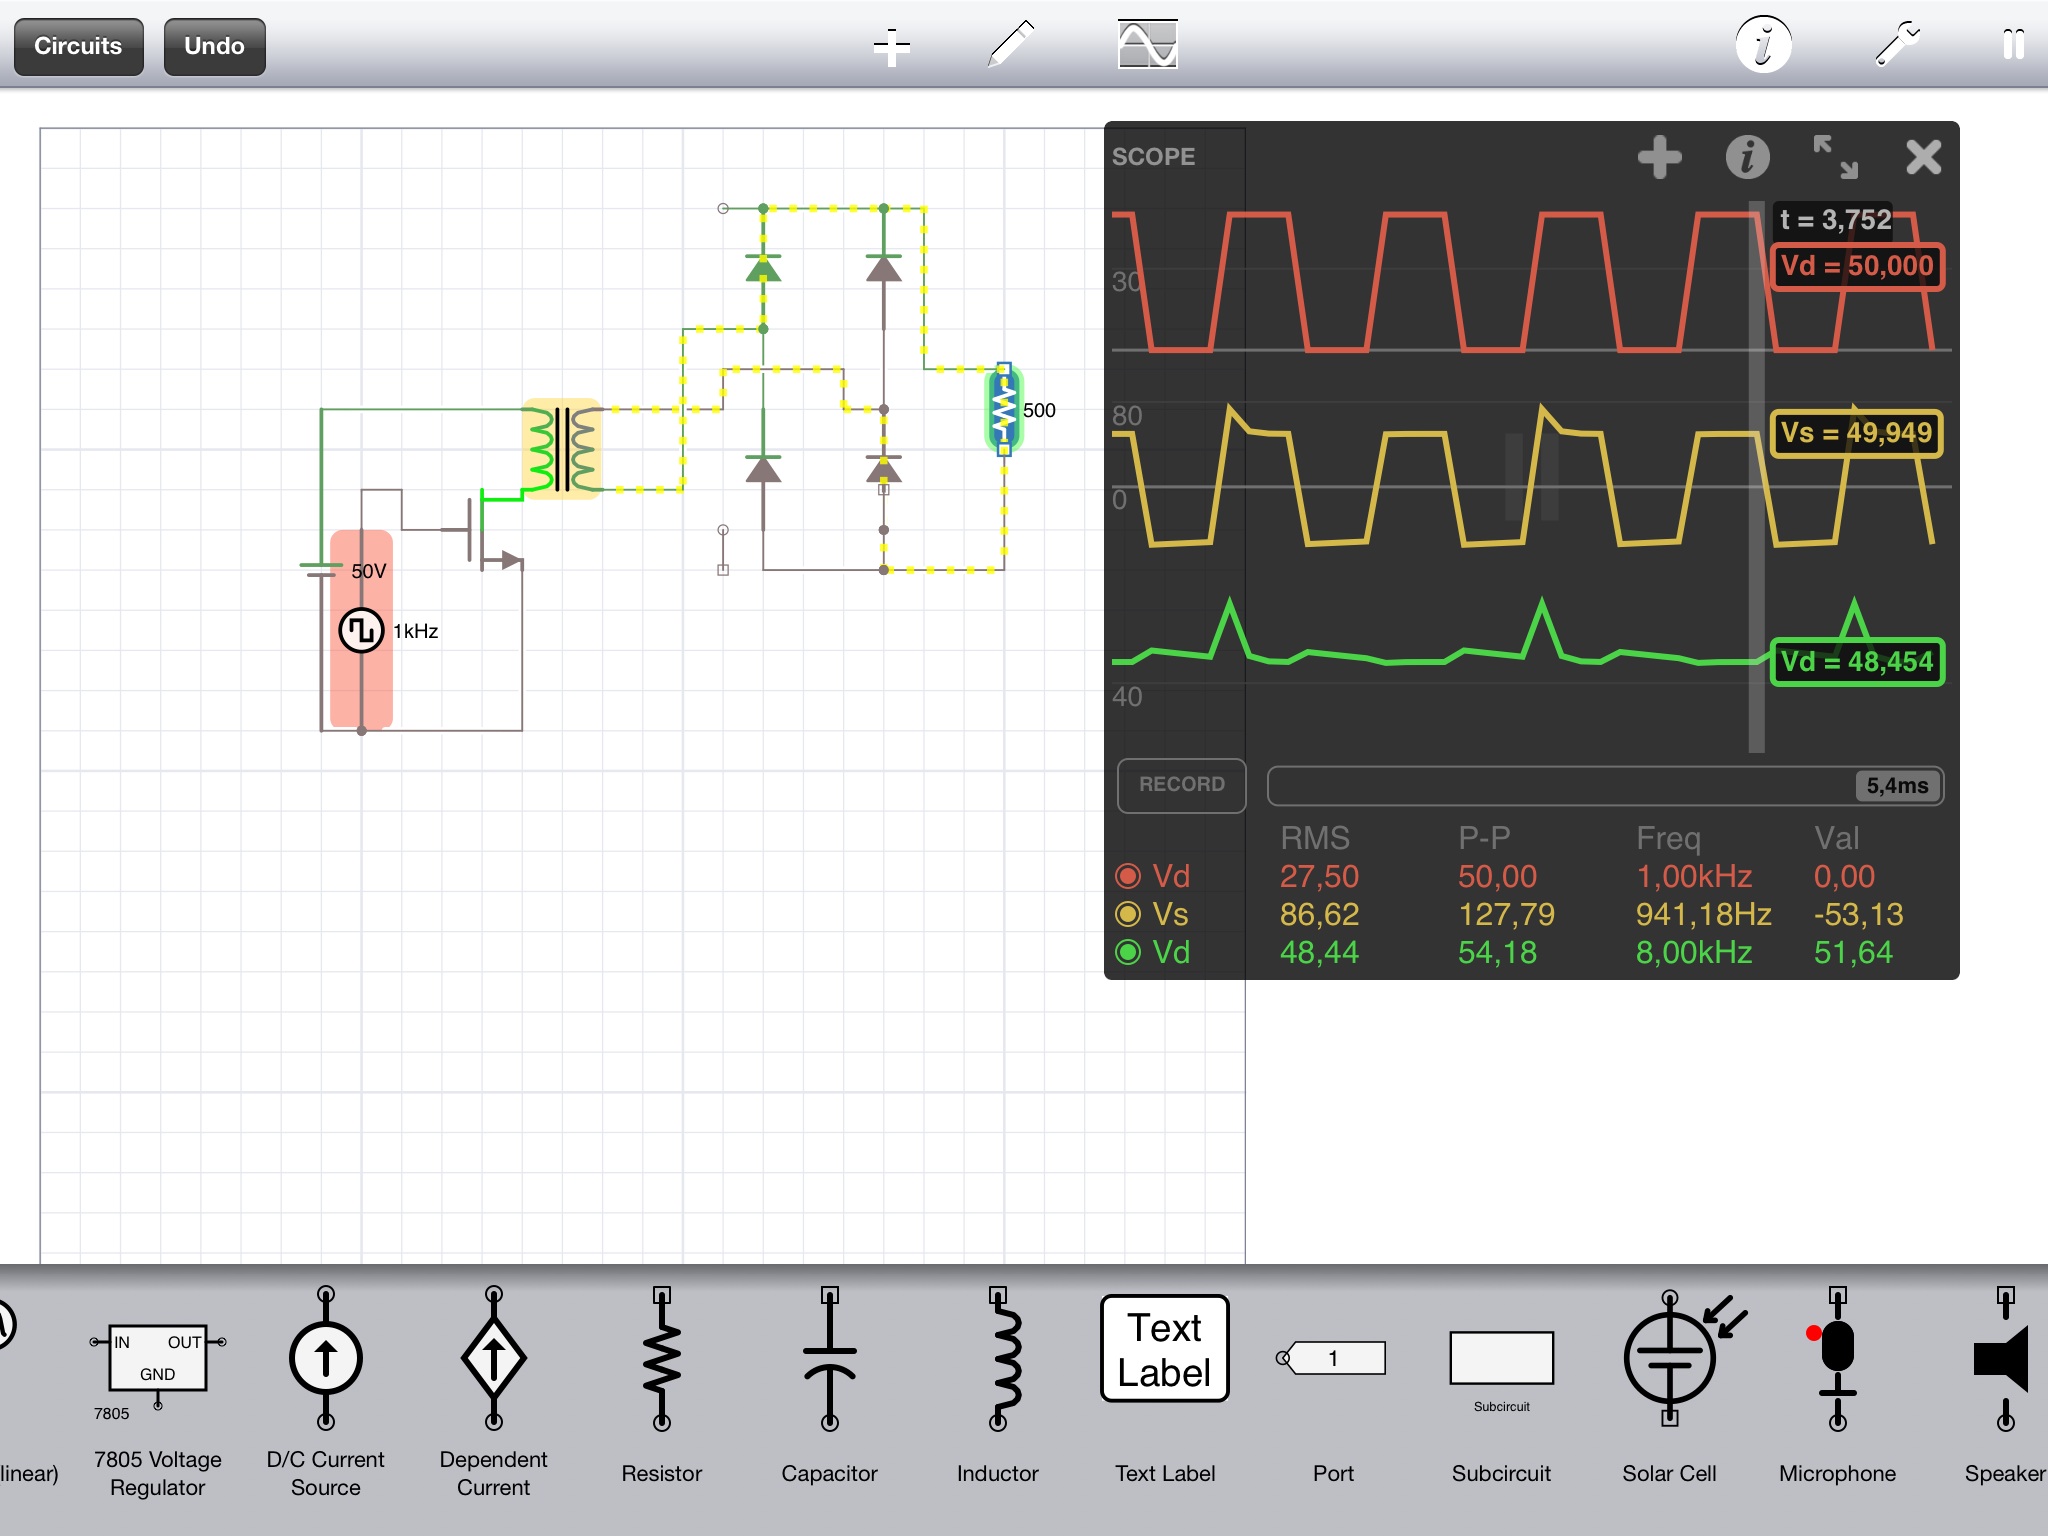Open the Circuits list
Image resolution: width=2048 pixels, height=1536 pixels.
pyautogui.click(x=78, y=47)
